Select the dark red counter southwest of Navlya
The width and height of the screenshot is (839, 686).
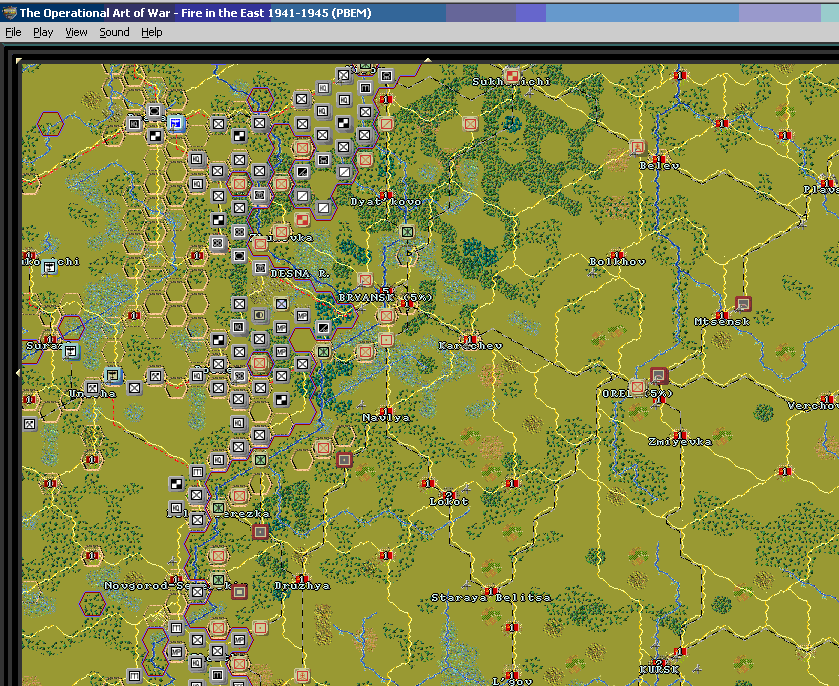pos(344,460)
